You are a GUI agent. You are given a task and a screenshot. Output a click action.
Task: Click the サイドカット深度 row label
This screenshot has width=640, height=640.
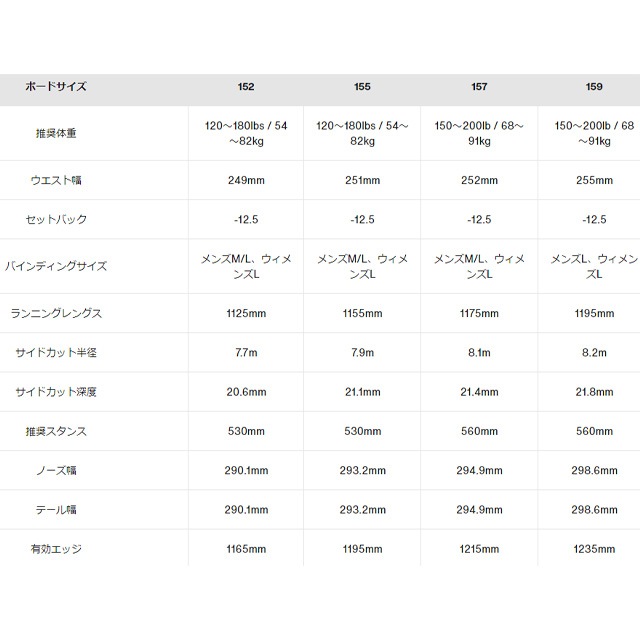(x=56, y=392)
